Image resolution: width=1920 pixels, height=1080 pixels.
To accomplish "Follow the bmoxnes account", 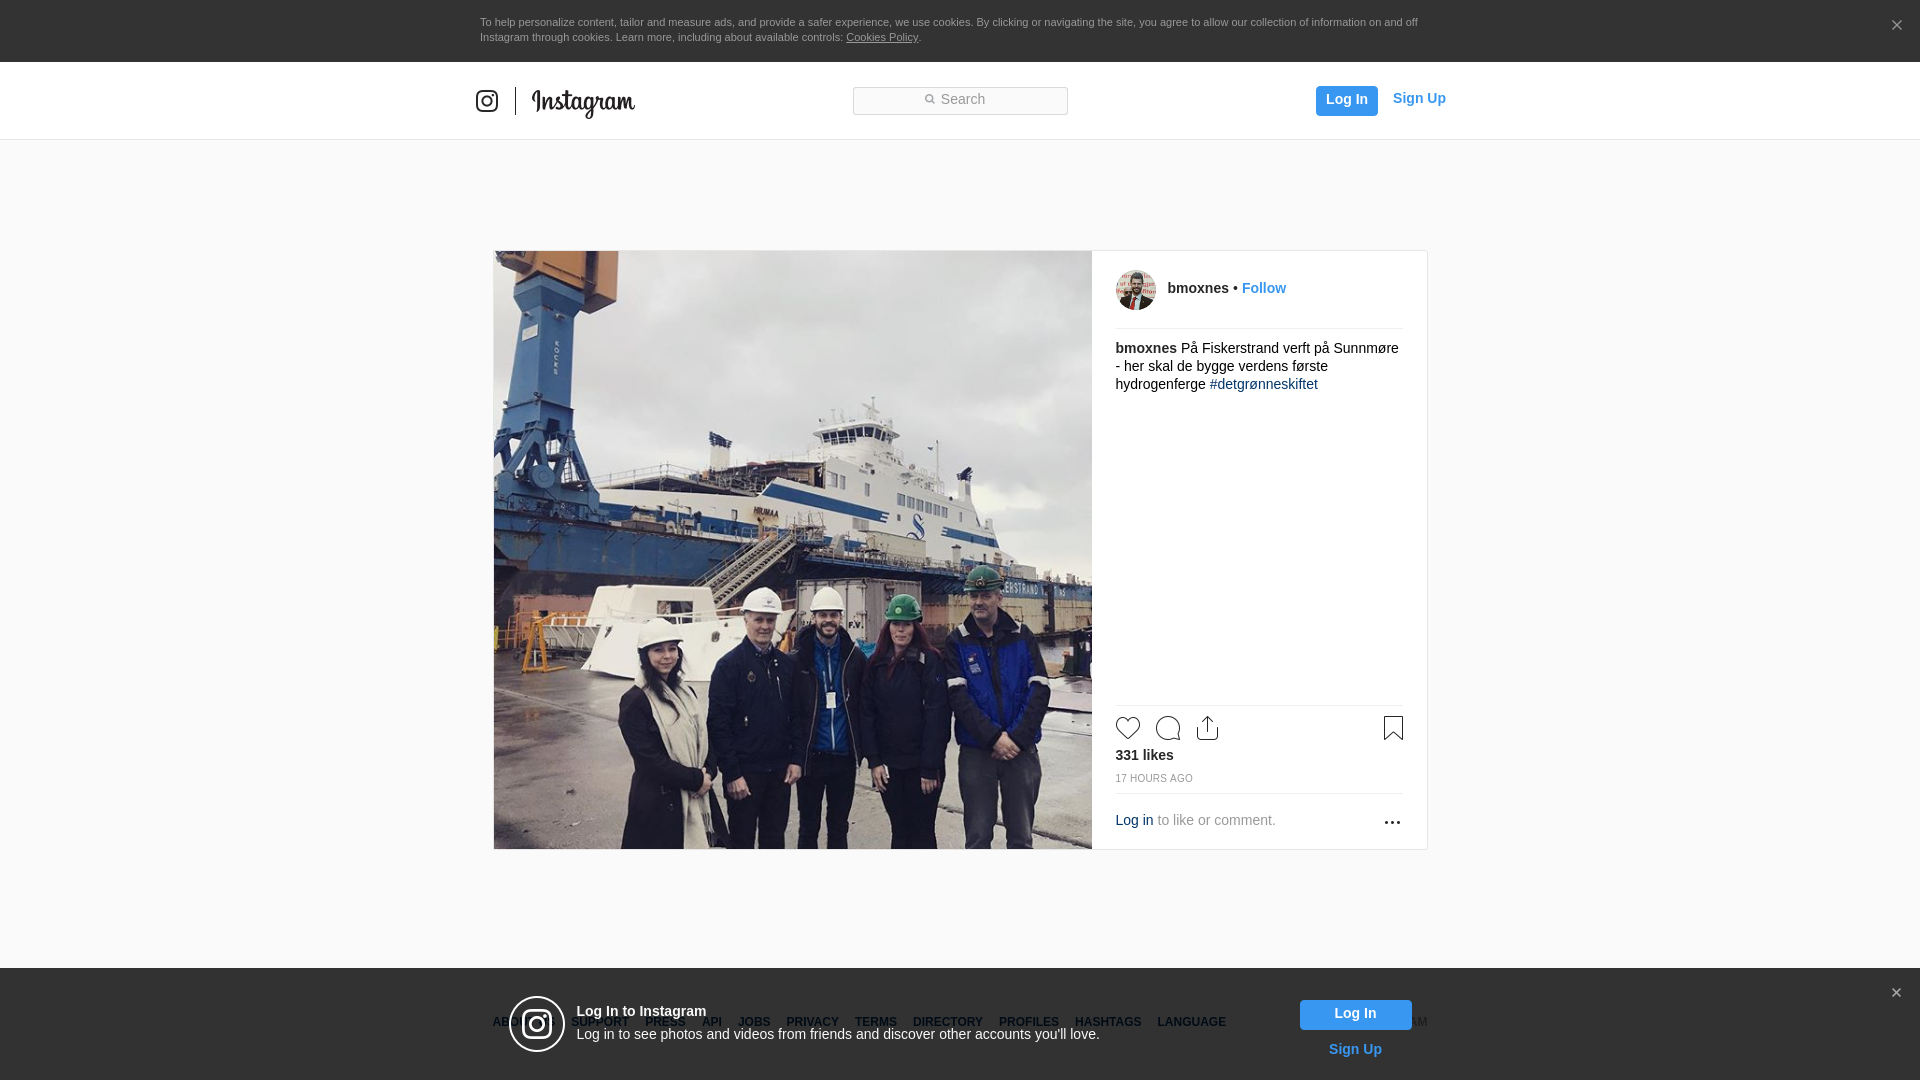I will click(1264, 288).
